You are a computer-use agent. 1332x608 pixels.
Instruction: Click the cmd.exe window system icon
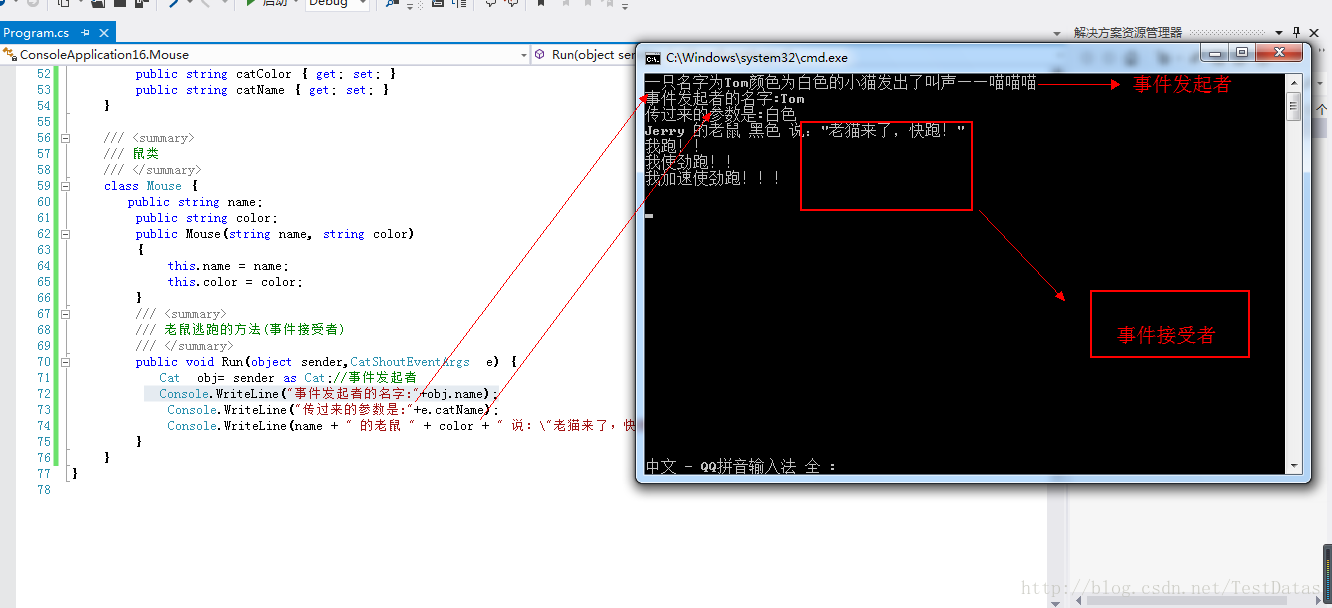point(653,58)
